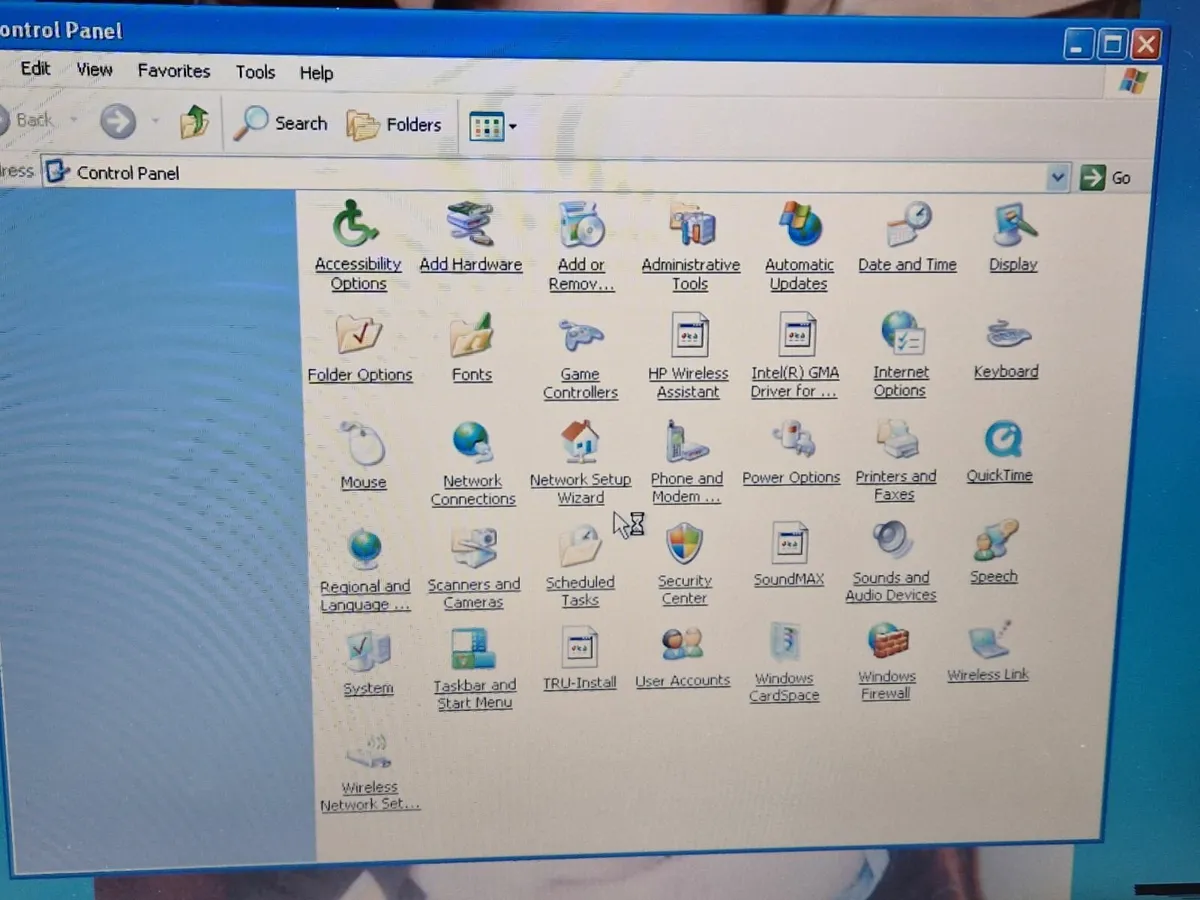Open the Views button dropdown
This screenshot has width=1200, height=900.
(513, 126)
